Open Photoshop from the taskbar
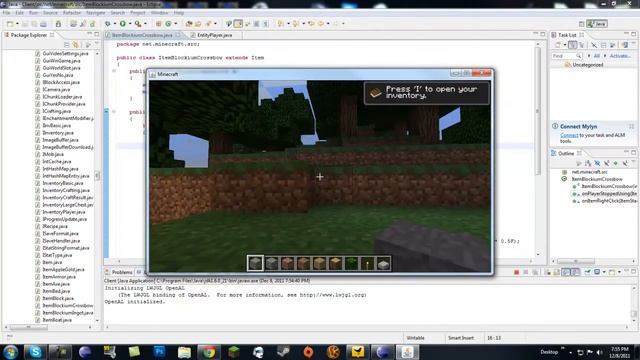 click(159, 352)
